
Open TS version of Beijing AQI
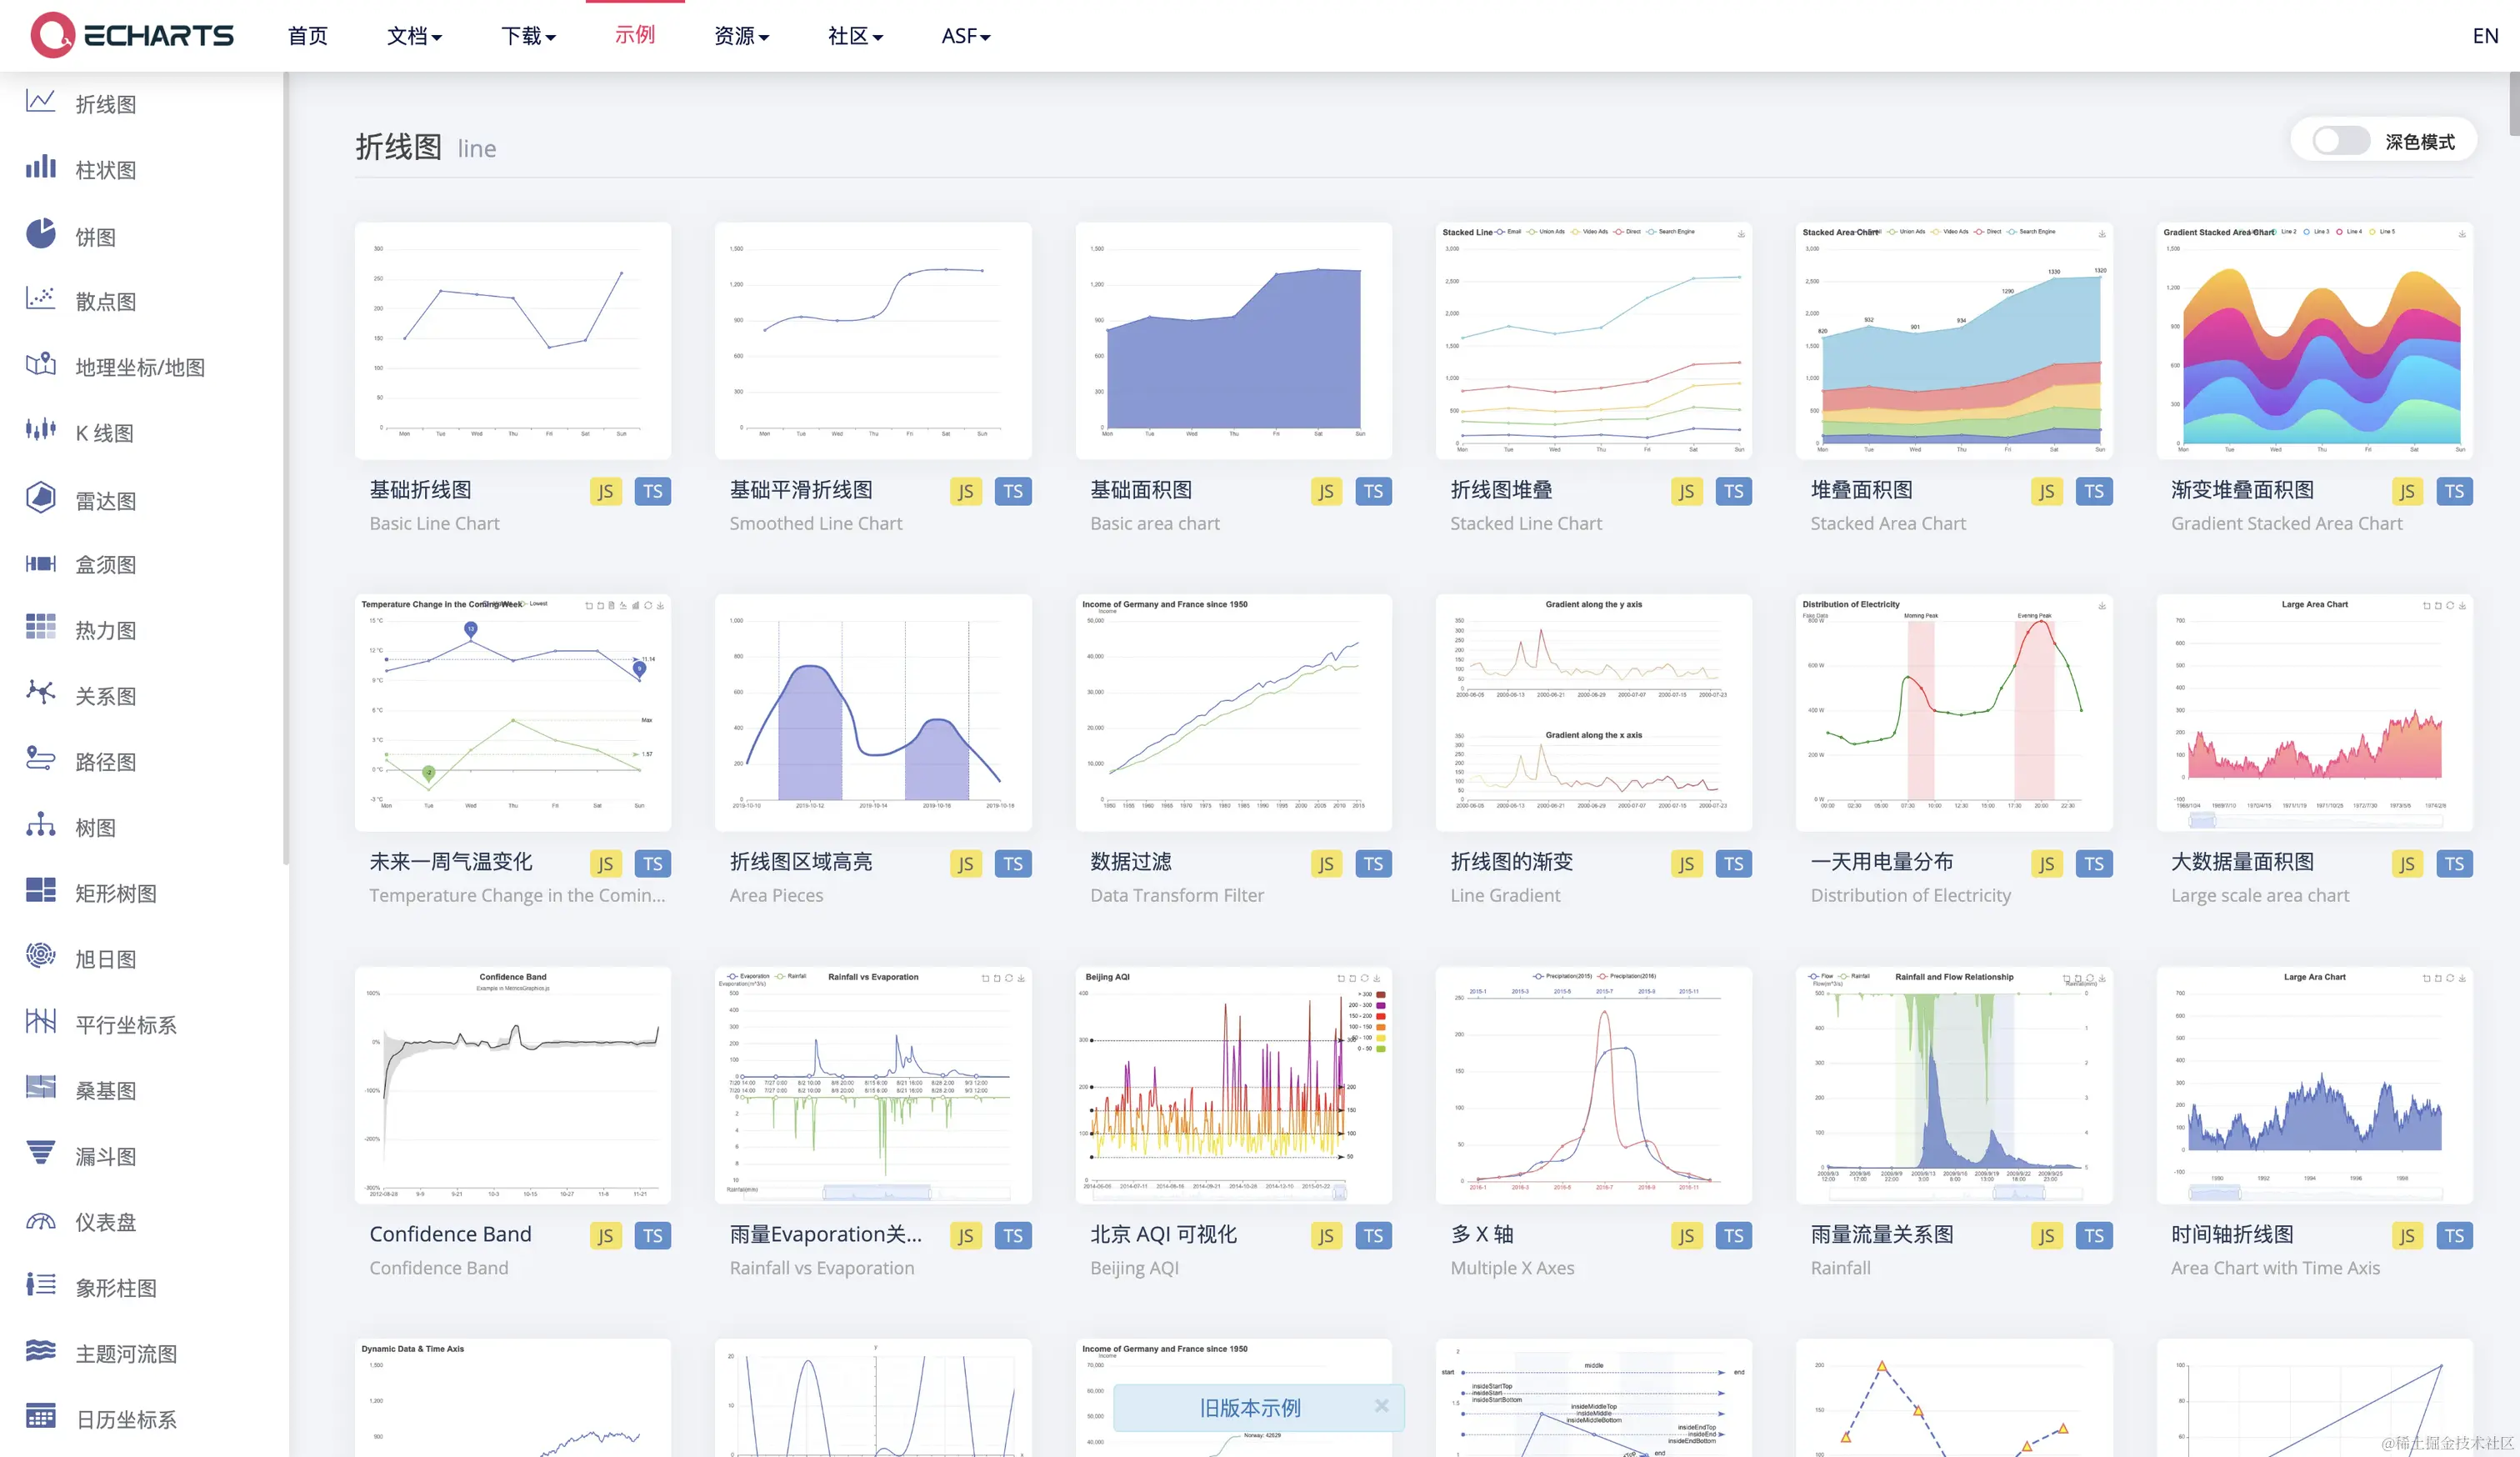[x=1373, y=1235]
